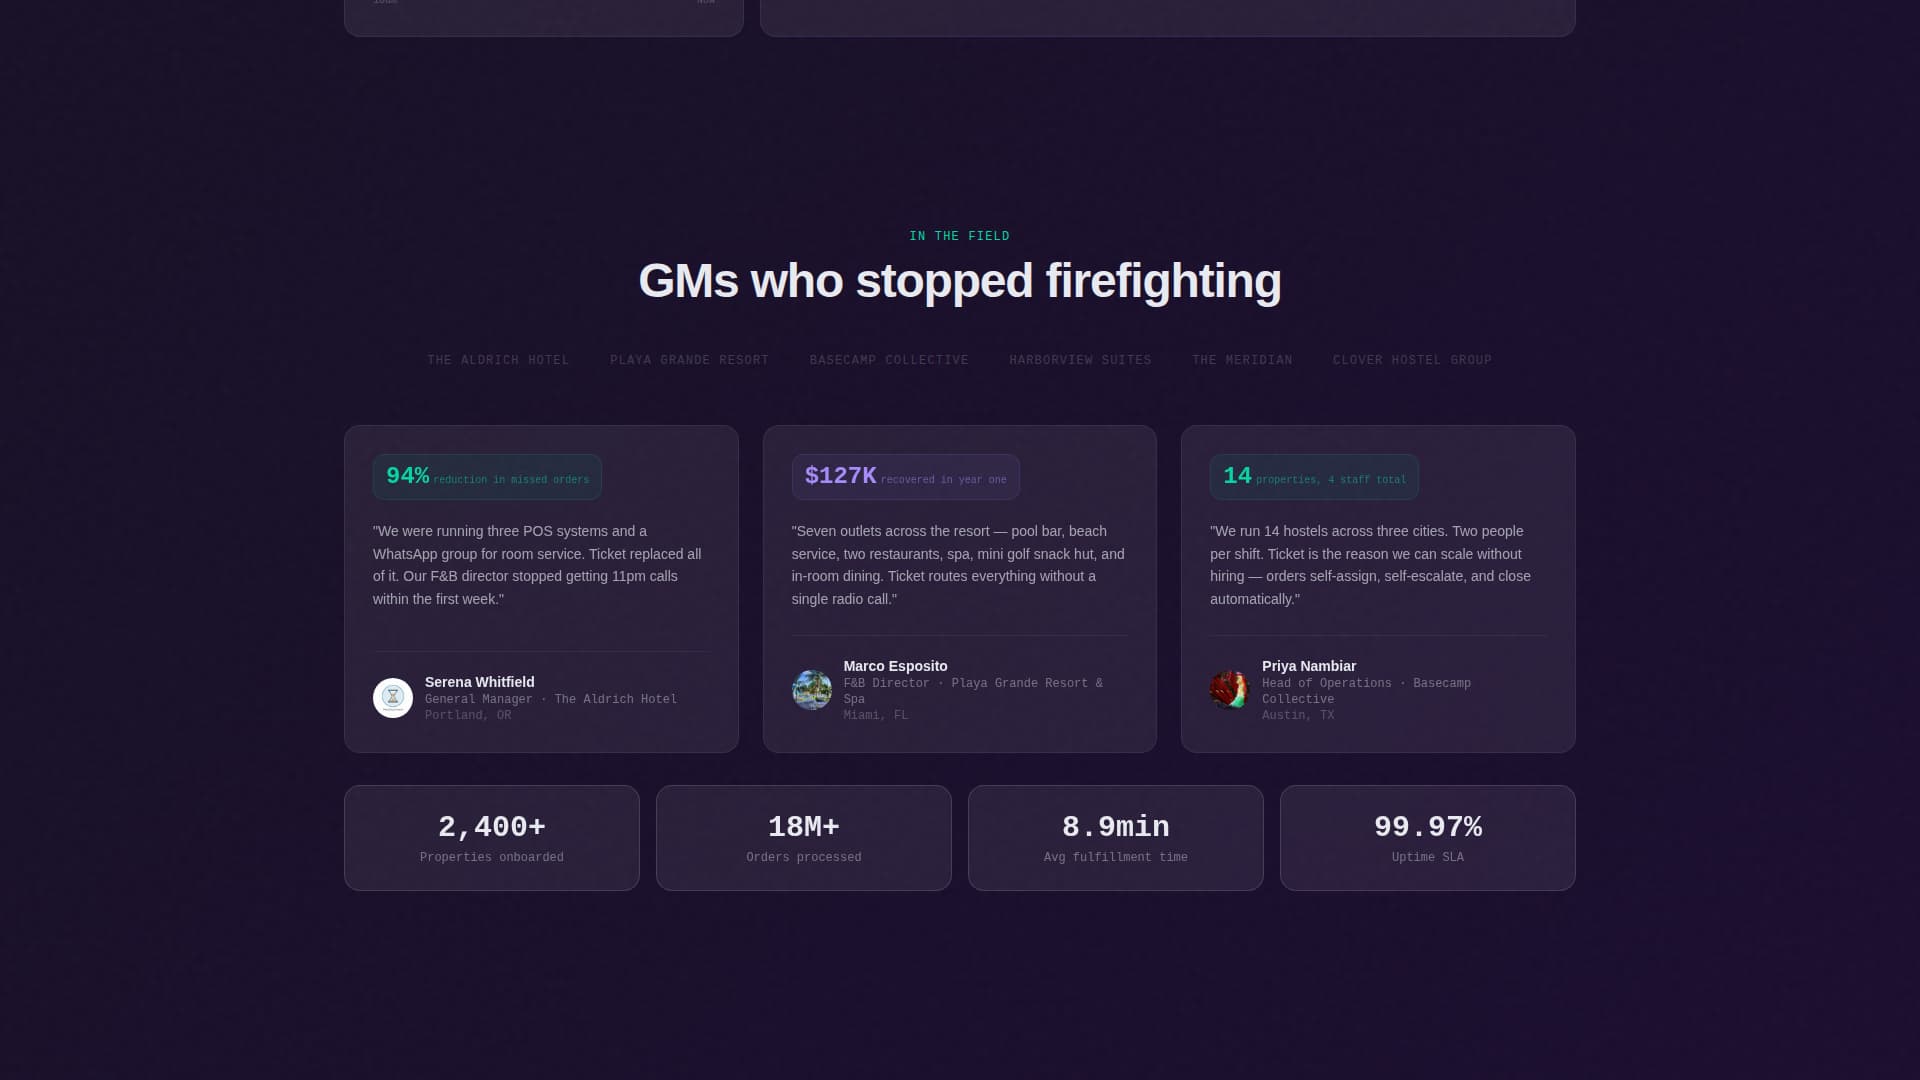Open CLOVER HOSTEL GROUP testimonial
The width and height of the screenshot is (1920, 1080).
pos(1411,360)
